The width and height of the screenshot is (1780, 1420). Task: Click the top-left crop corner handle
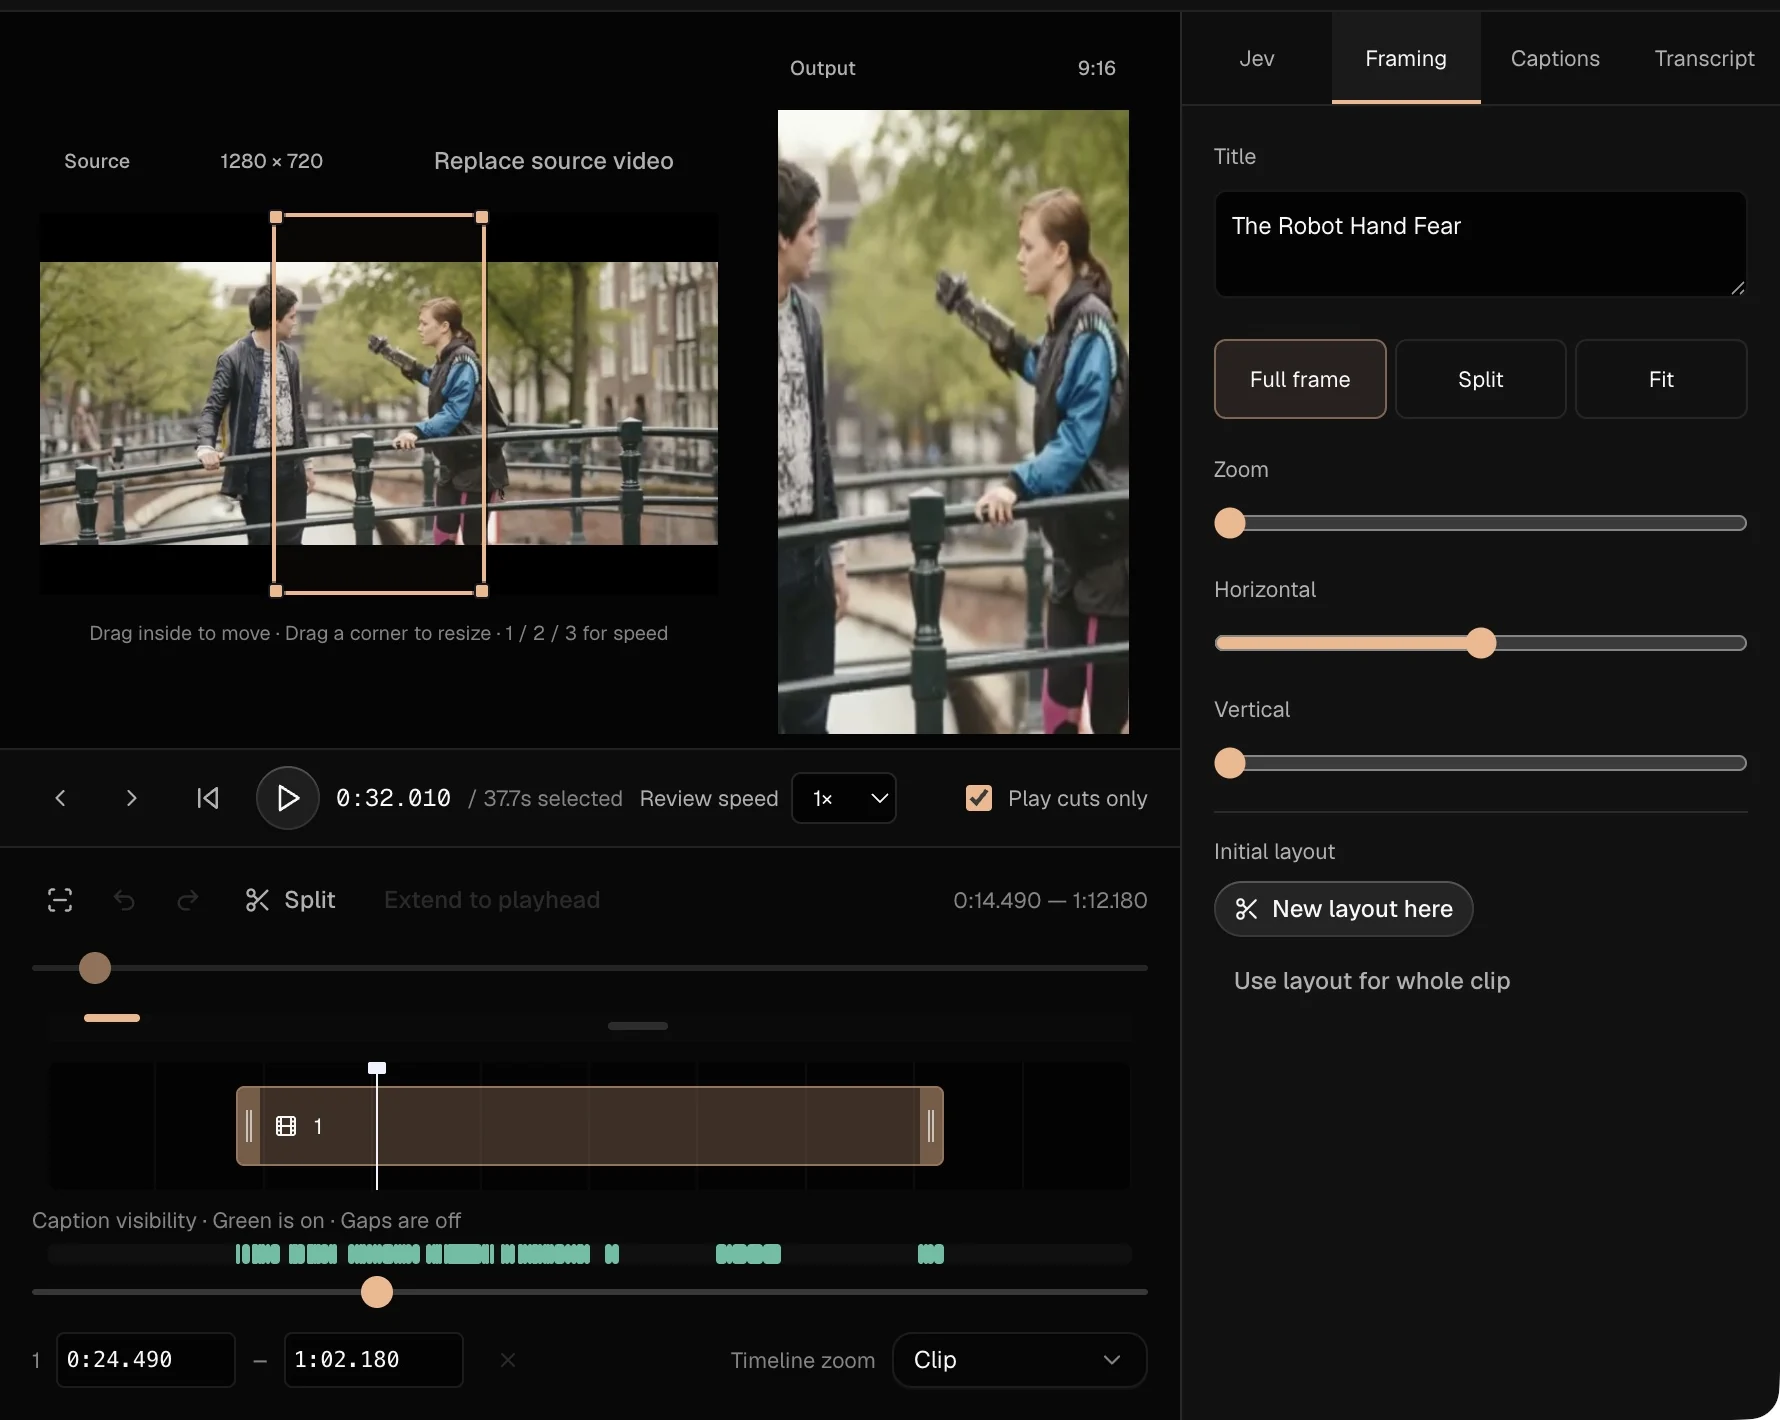click(x=276, y=216)
